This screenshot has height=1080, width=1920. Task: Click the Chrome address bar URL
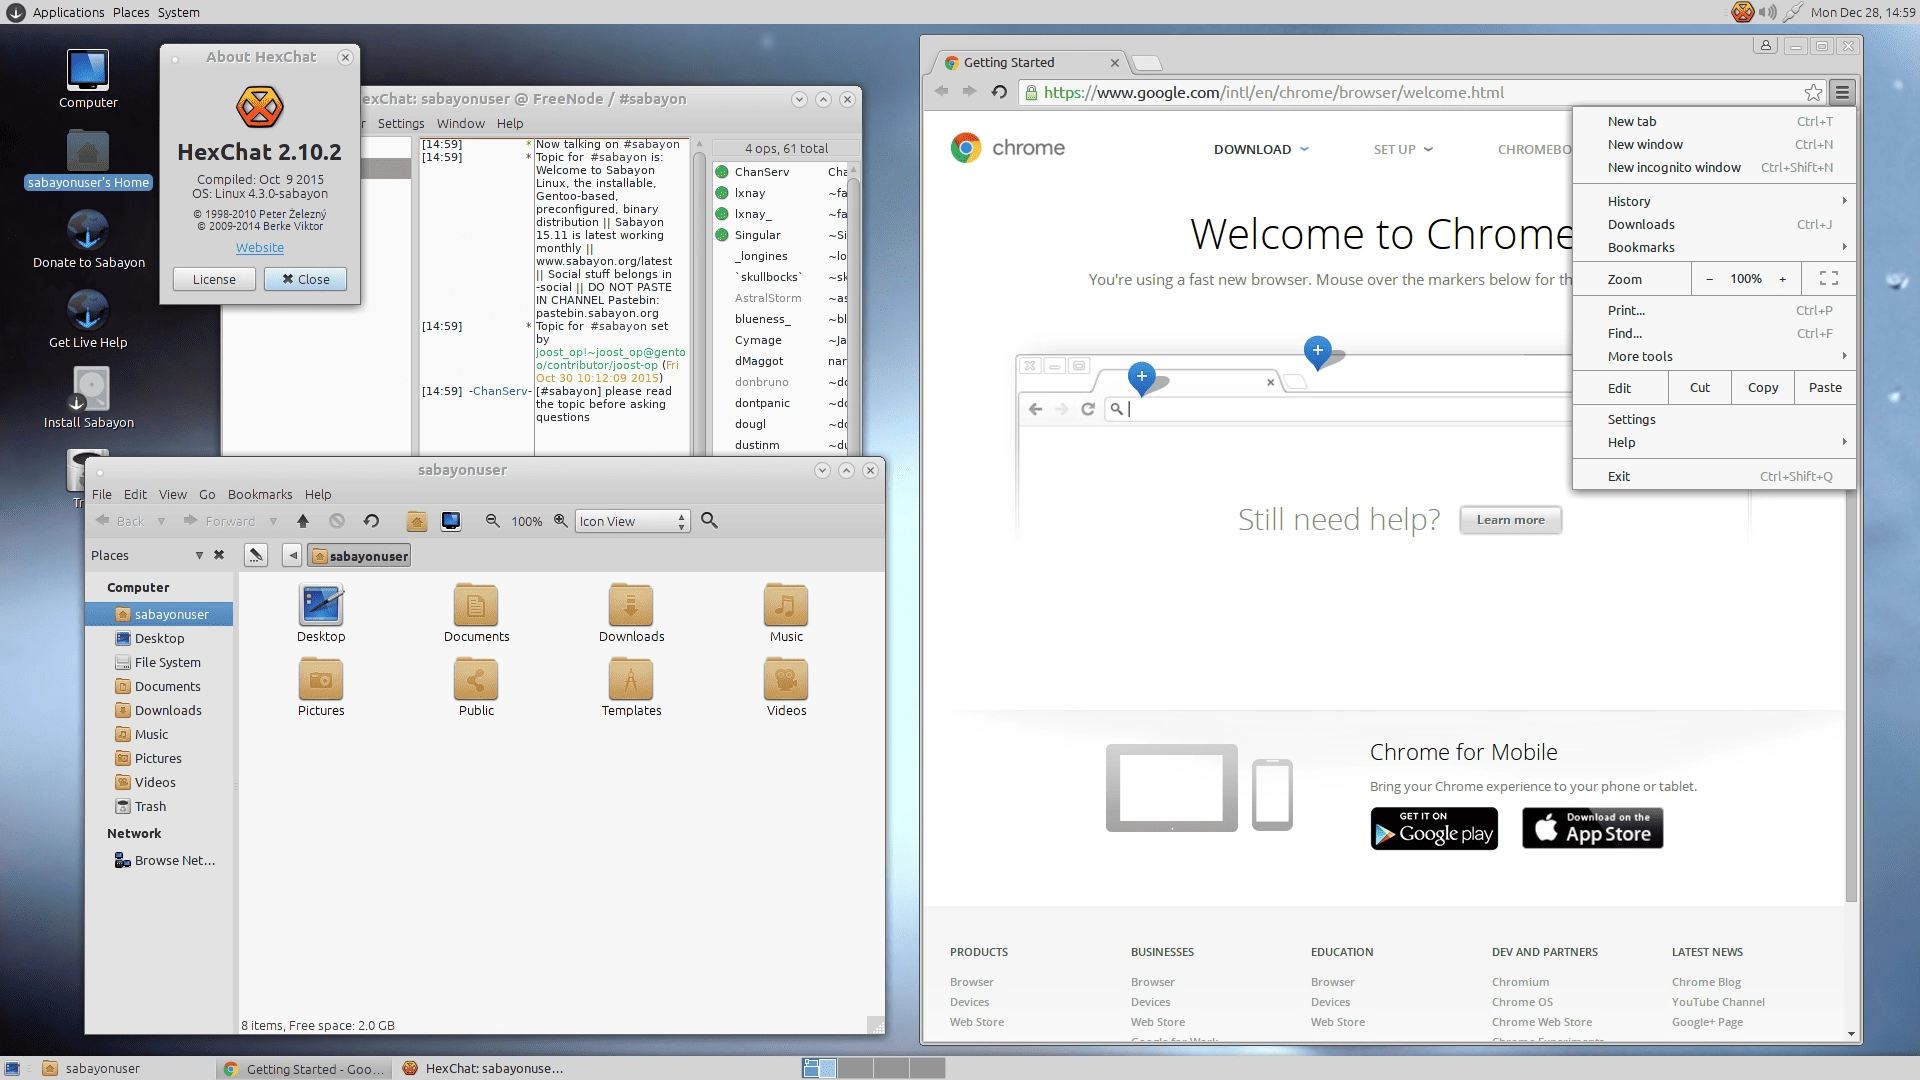1273,93
